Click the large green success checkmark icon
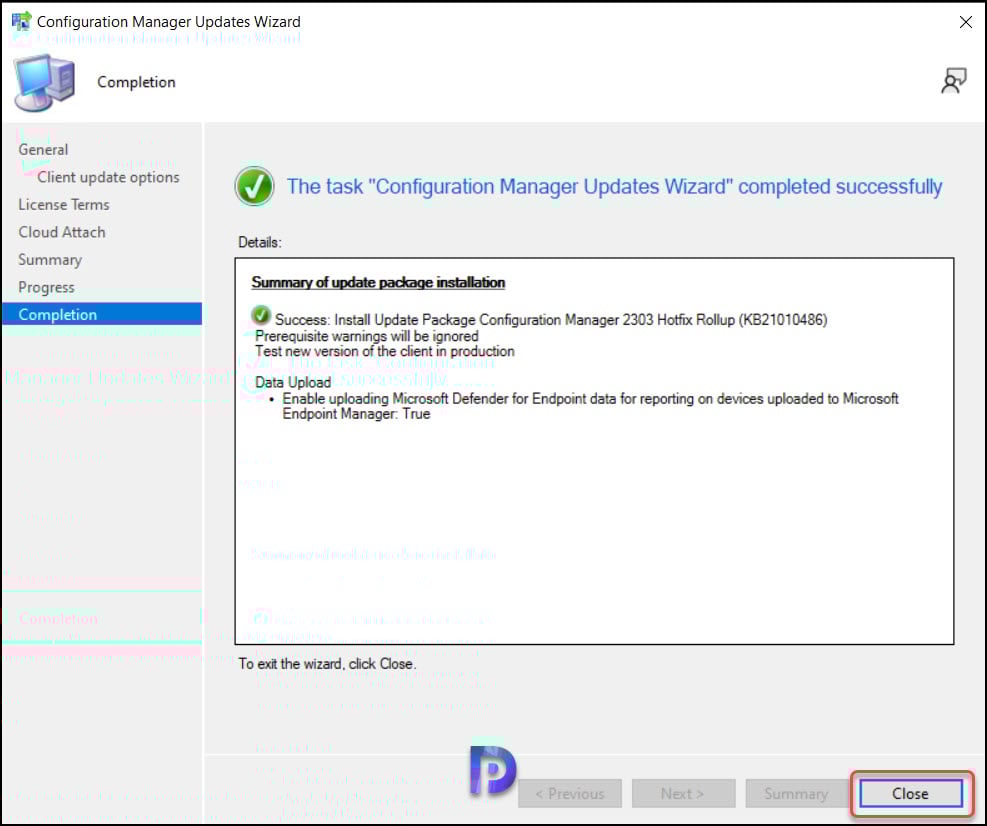The height and width of the screenshot is (826, 987). coord(254,186)
